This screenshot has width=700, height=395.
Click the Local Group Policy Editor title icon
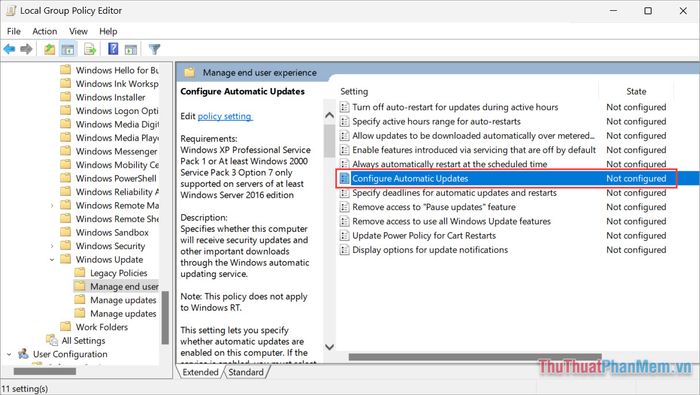click(x=11, y=11)
